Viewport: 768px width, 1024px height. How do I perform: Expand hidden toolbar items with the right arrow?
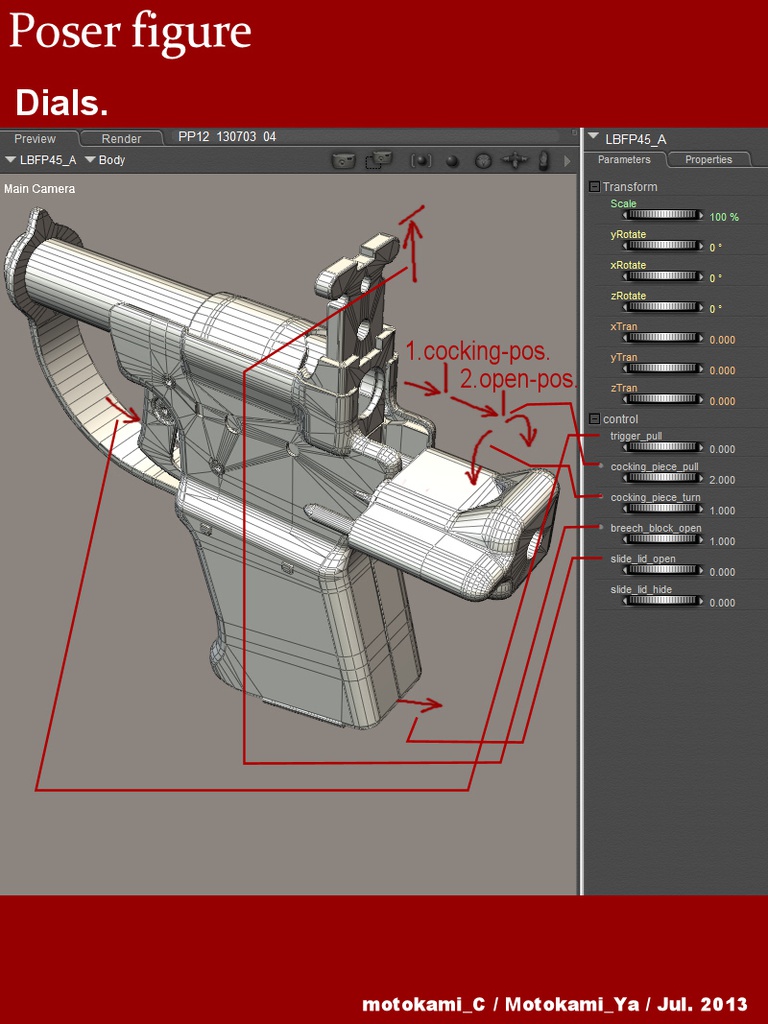coord(567,160)
